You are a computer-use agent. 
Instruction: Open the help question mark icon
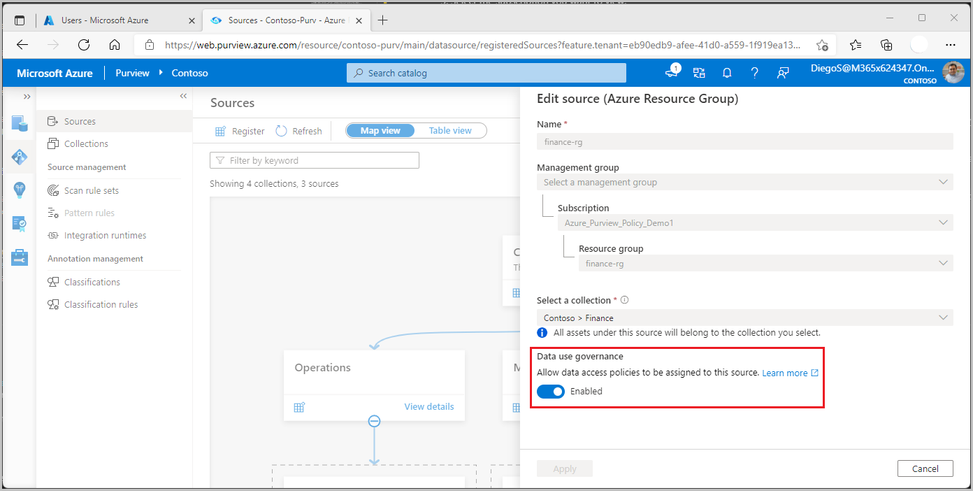(755, 73)
